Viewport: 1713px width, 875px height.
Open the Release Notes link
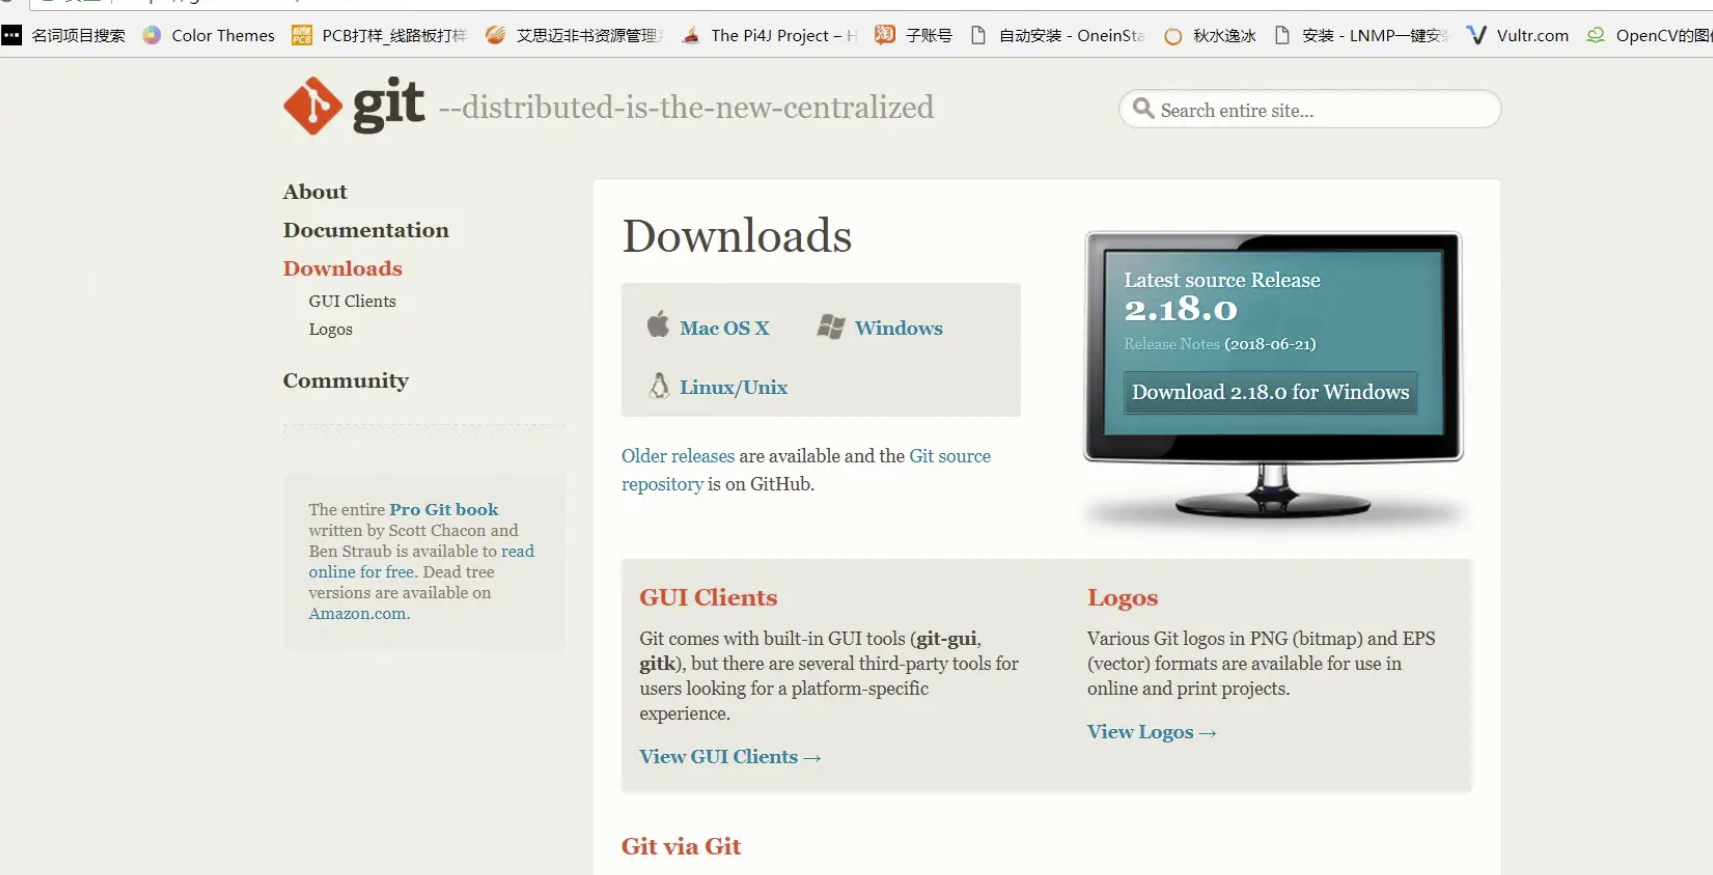click(x=1172, y=344)
